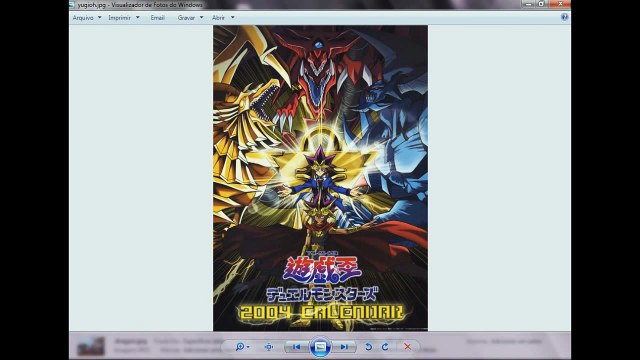Screen dimensions: 640x360
Task: Open the help icon in the toolbar
Action: (564, 17)
